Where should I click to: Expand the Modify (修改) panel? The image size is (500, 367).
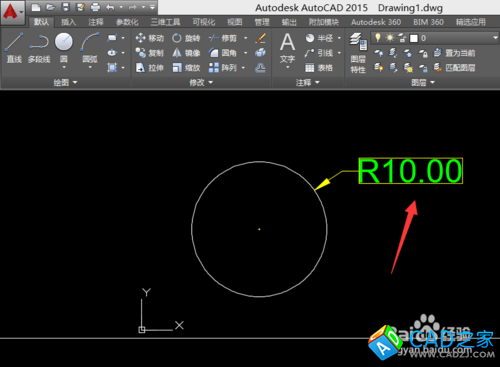pyautogui.click(x=201, y=82)
